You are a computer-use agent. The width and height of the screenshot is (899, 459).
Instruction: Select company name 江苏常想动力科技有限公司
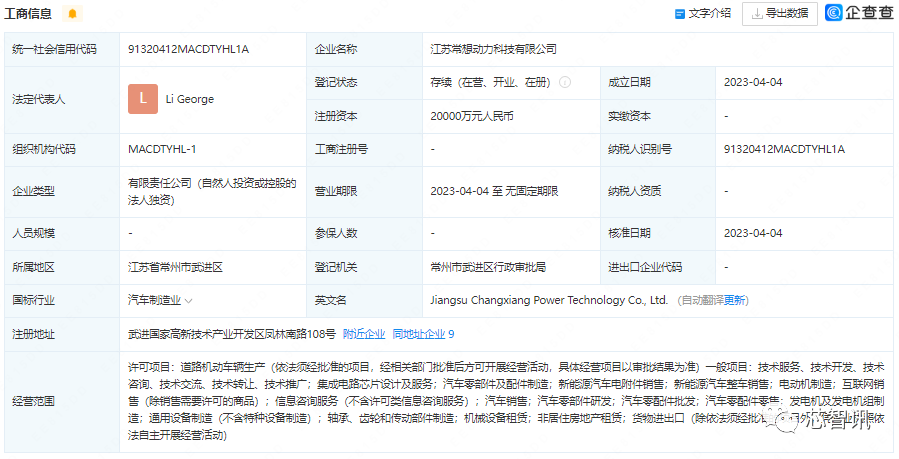tap(493, 49)
